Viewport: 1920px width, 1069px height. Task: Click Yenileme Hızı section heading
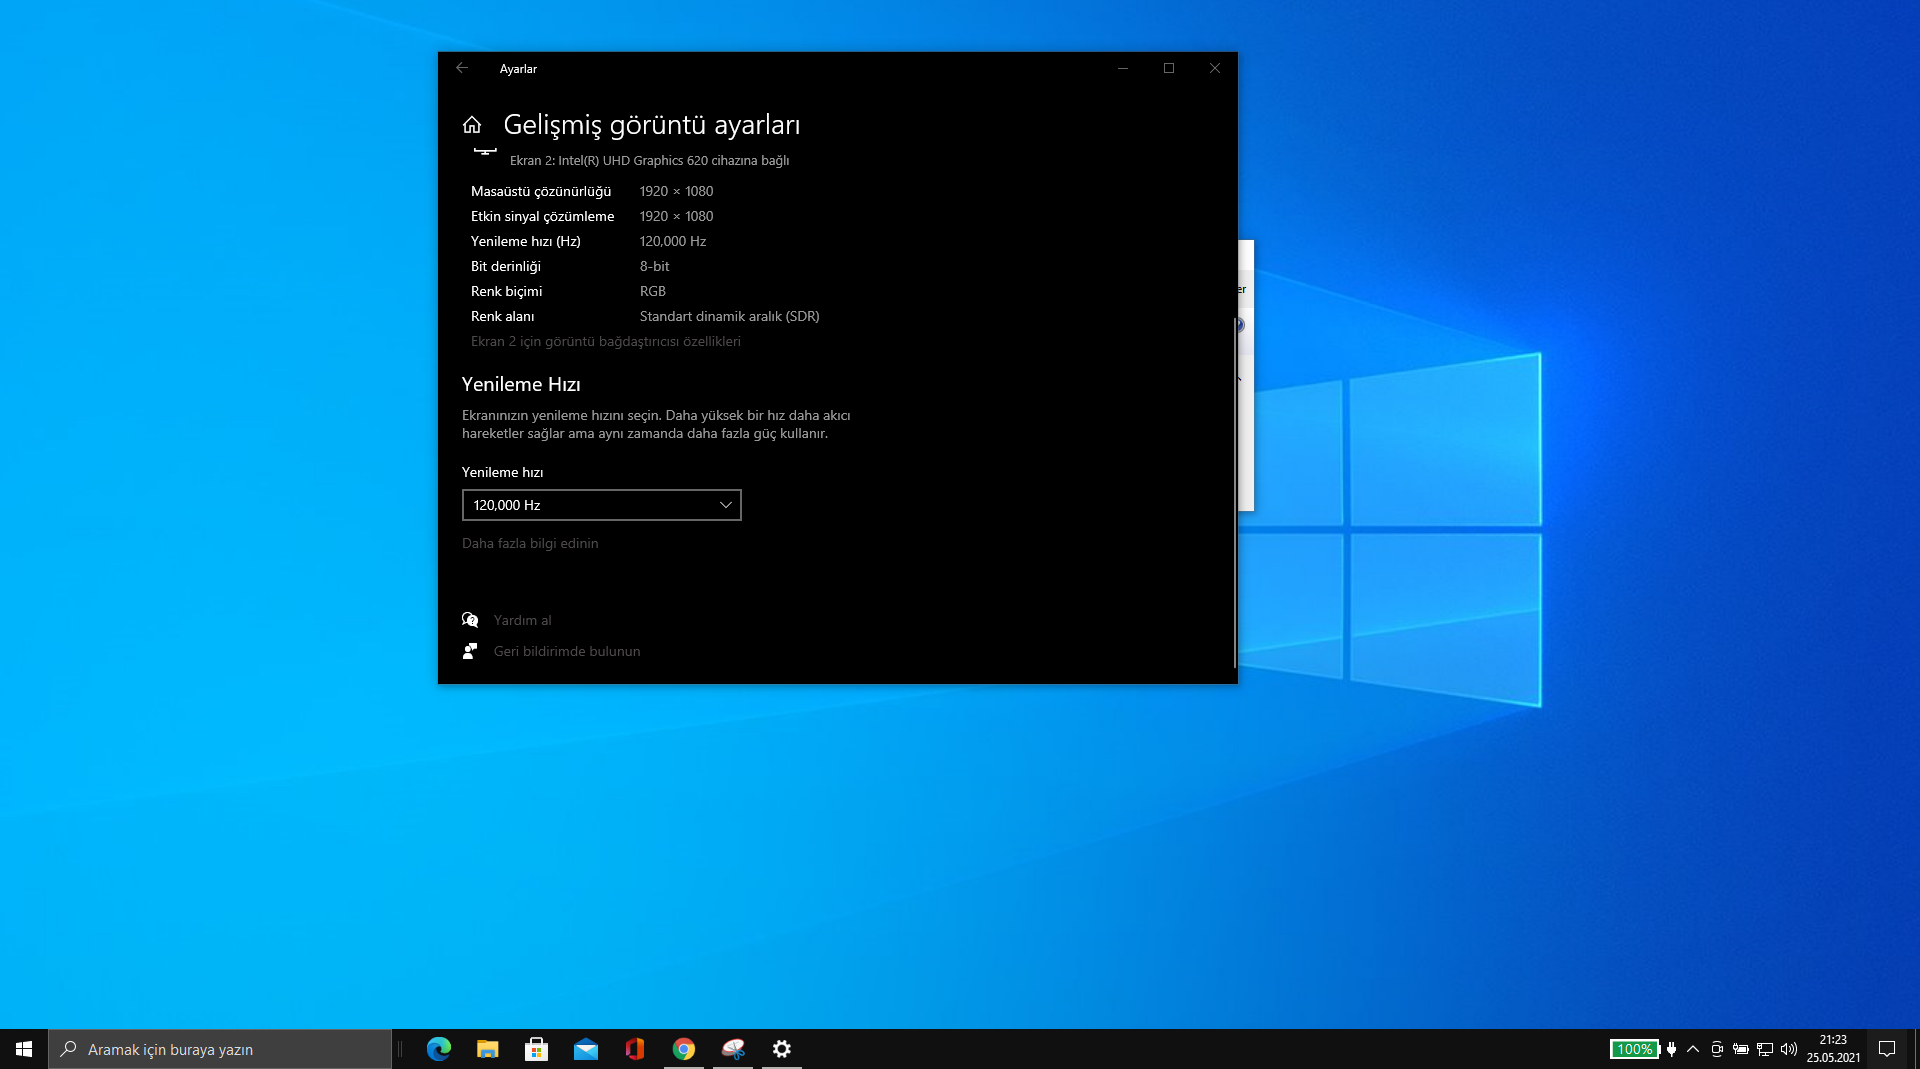(521, 384)
